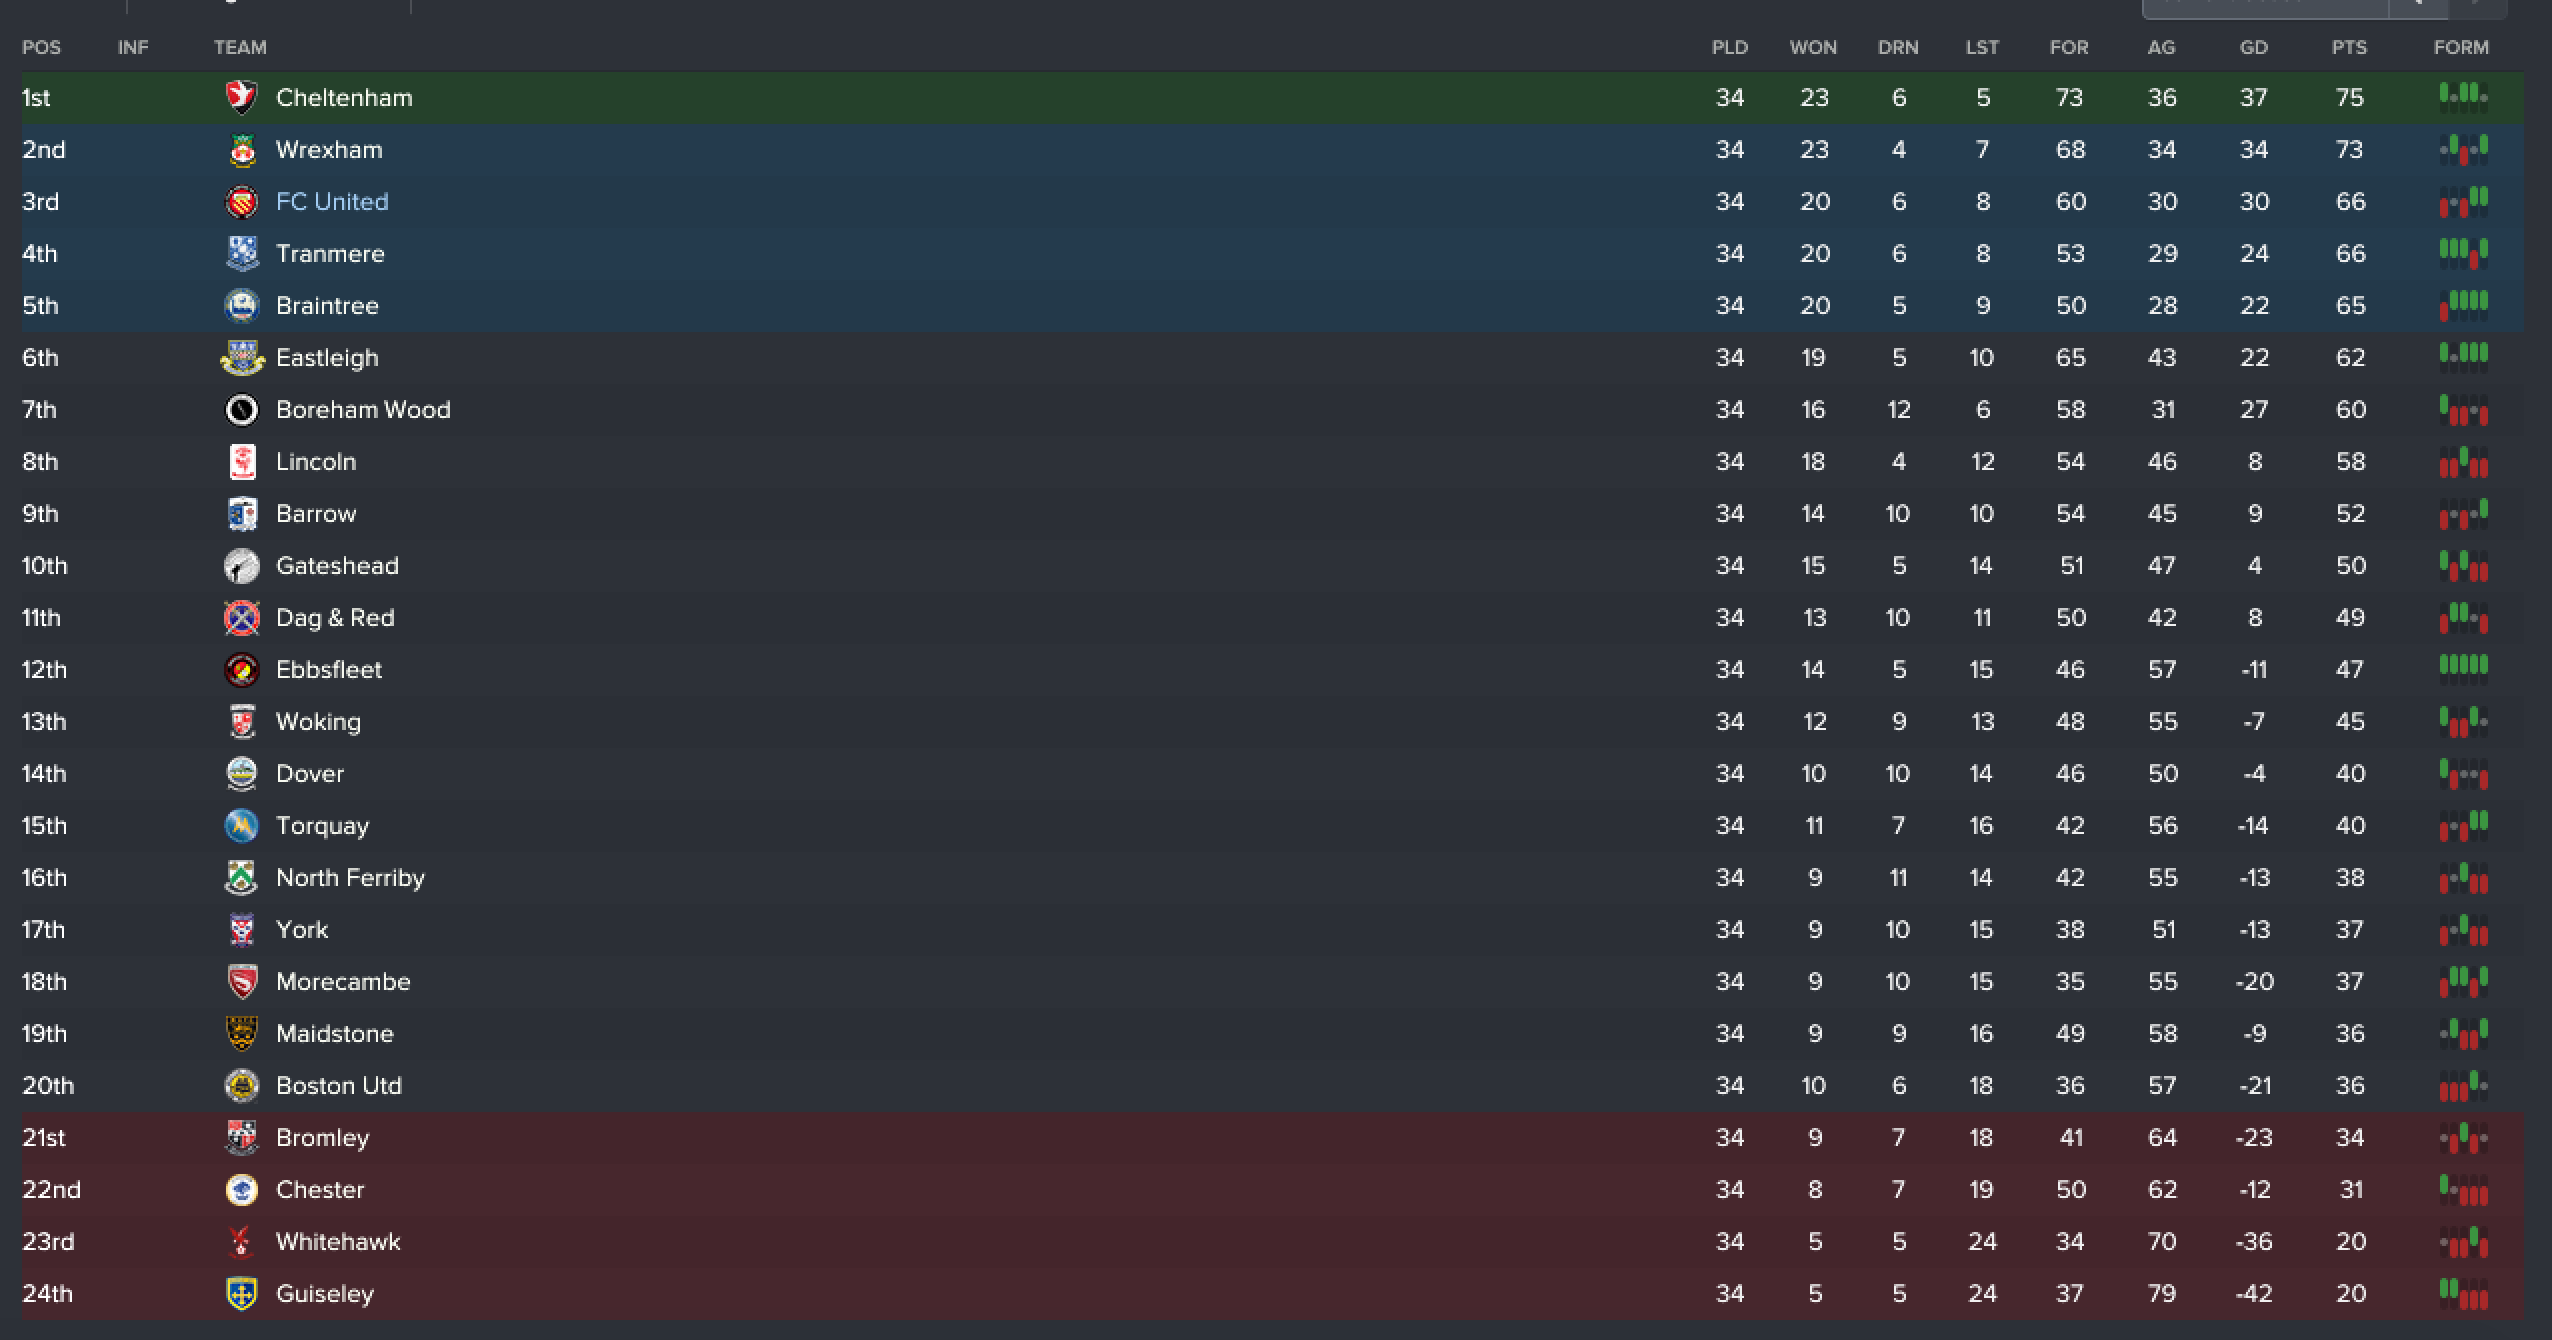Click the Wrexham club badge
The width and height of the screenshot is (2552, 1340).
tap(241, 149)
